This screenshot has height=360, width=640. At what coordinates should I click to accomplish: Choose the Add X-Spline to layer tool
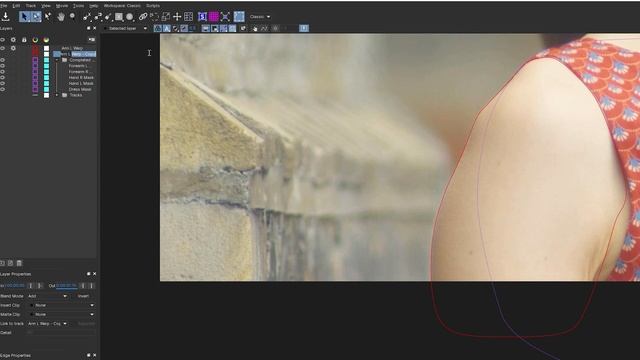[98, 17]
